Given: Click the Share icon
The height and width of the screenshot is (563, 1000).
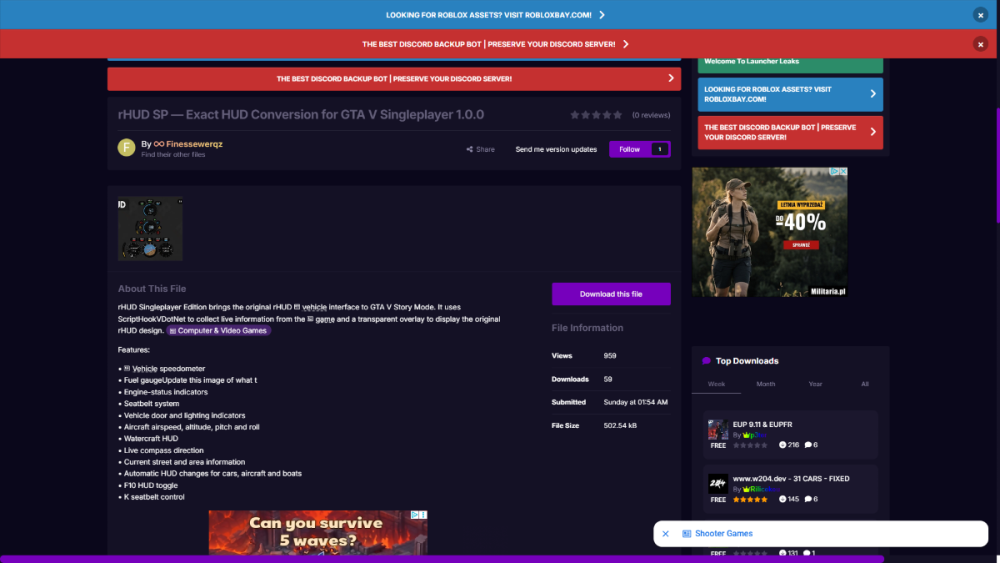Looking at the screenshot, I should tap(469, 149).
